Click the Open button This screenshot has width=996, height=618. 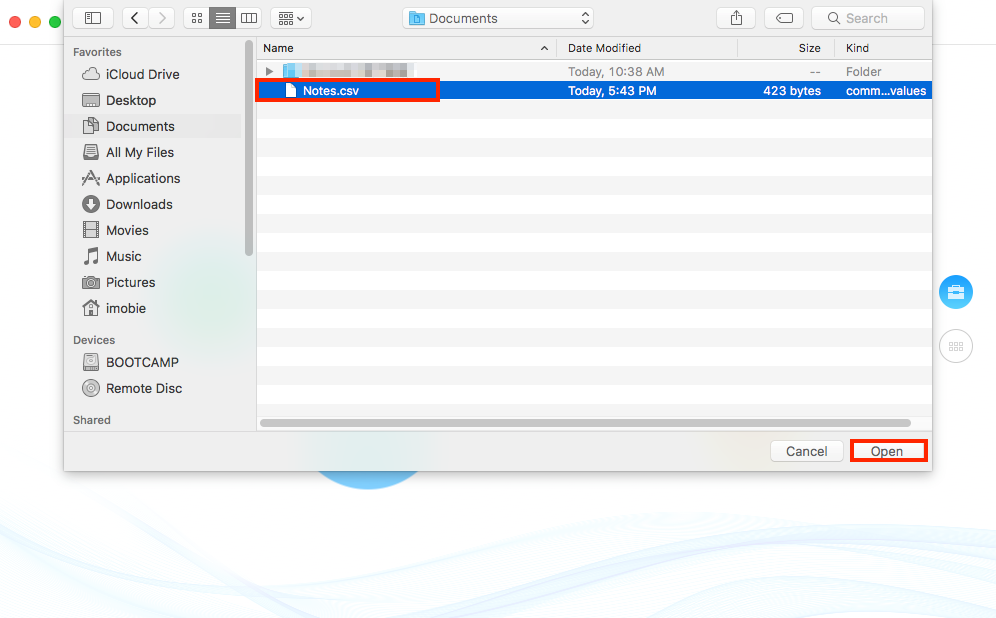tap(887, 451)
